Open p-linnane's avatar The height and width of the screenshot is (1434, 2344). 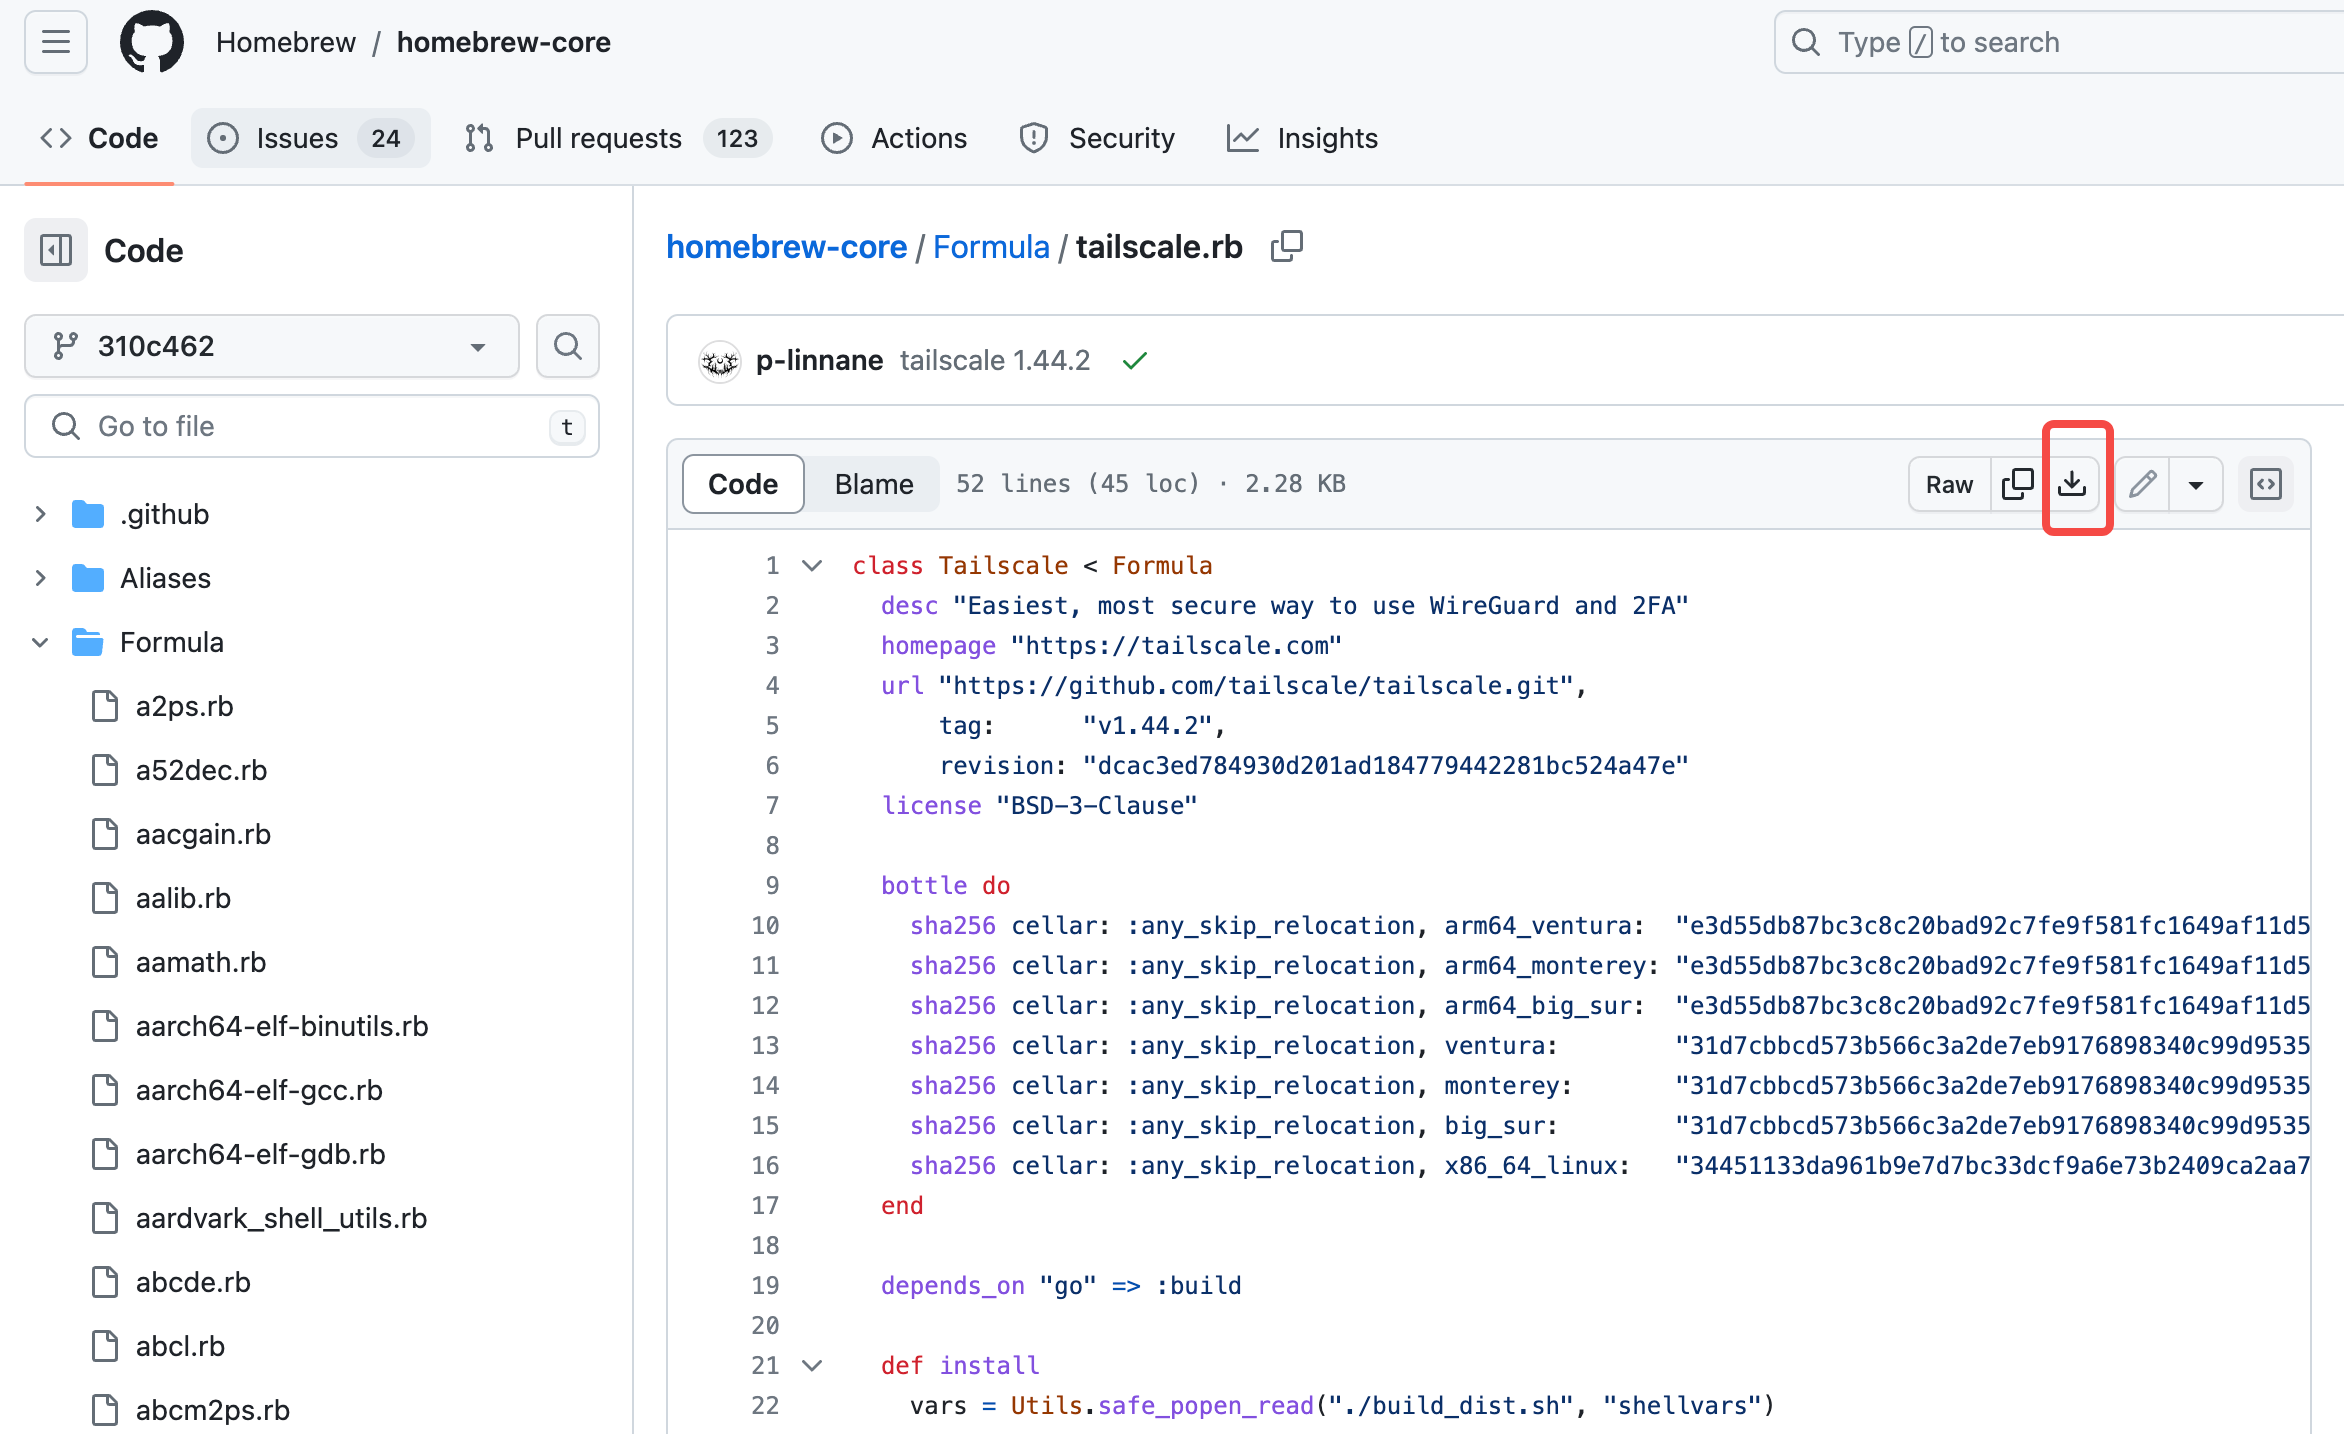(x=719, y=360)
